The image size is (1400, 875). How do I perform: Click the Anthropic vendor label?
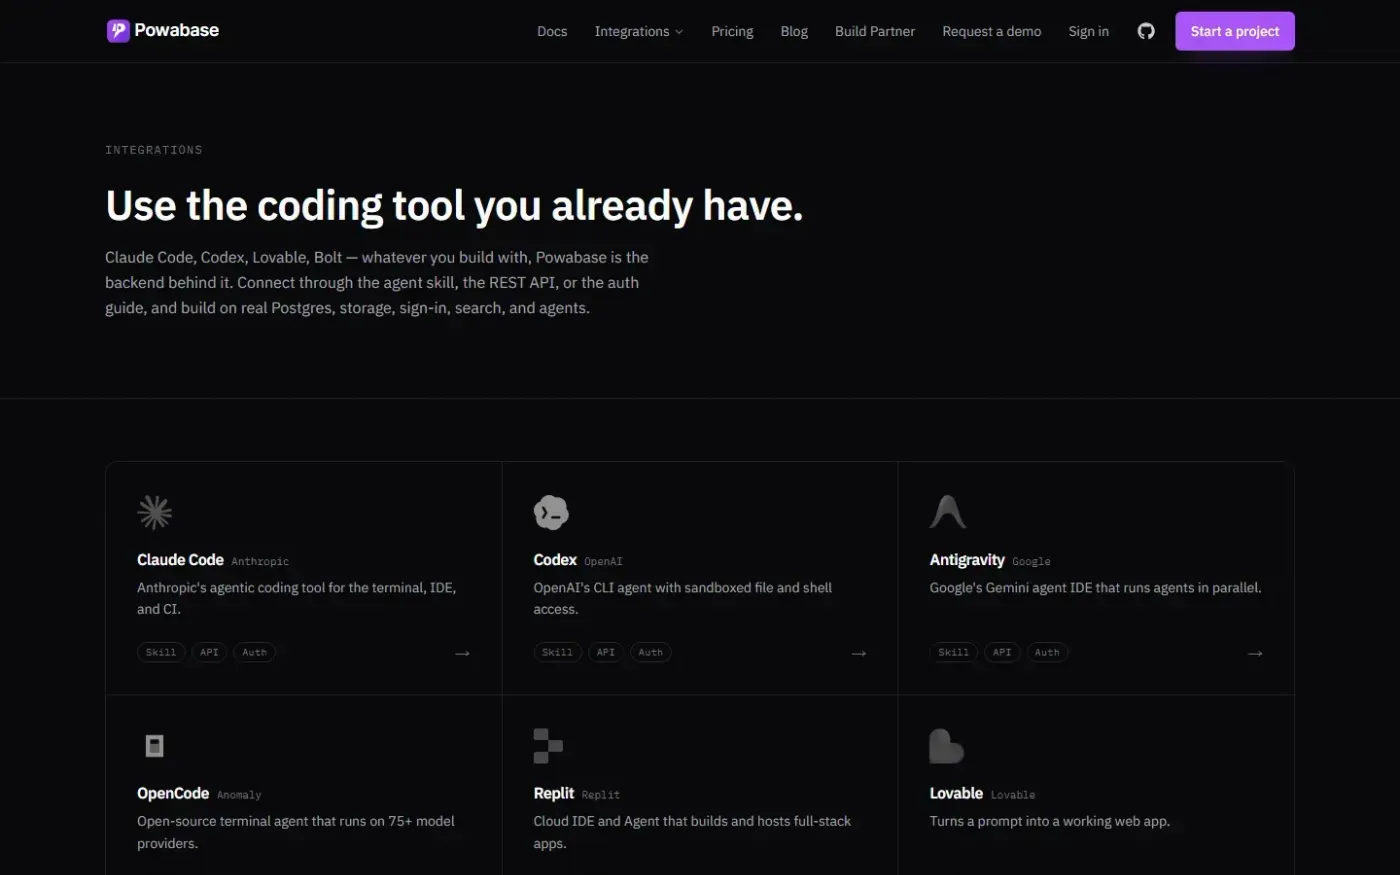(x=260, y=562)
